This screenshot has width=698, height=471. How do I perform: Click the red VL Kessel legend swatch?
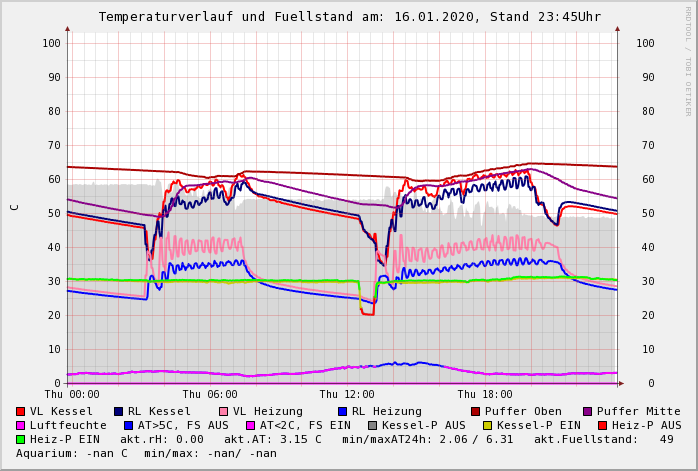click(20, 411)
